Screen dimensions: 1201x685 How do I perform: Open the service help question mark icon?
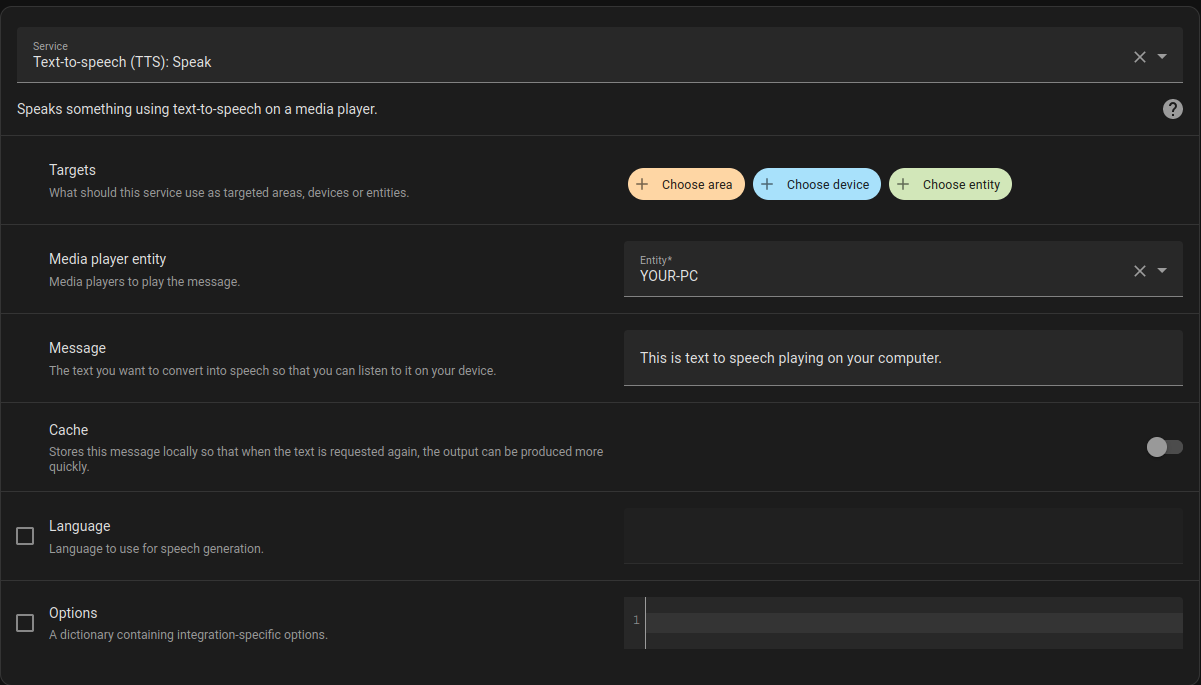[1172, 108]
